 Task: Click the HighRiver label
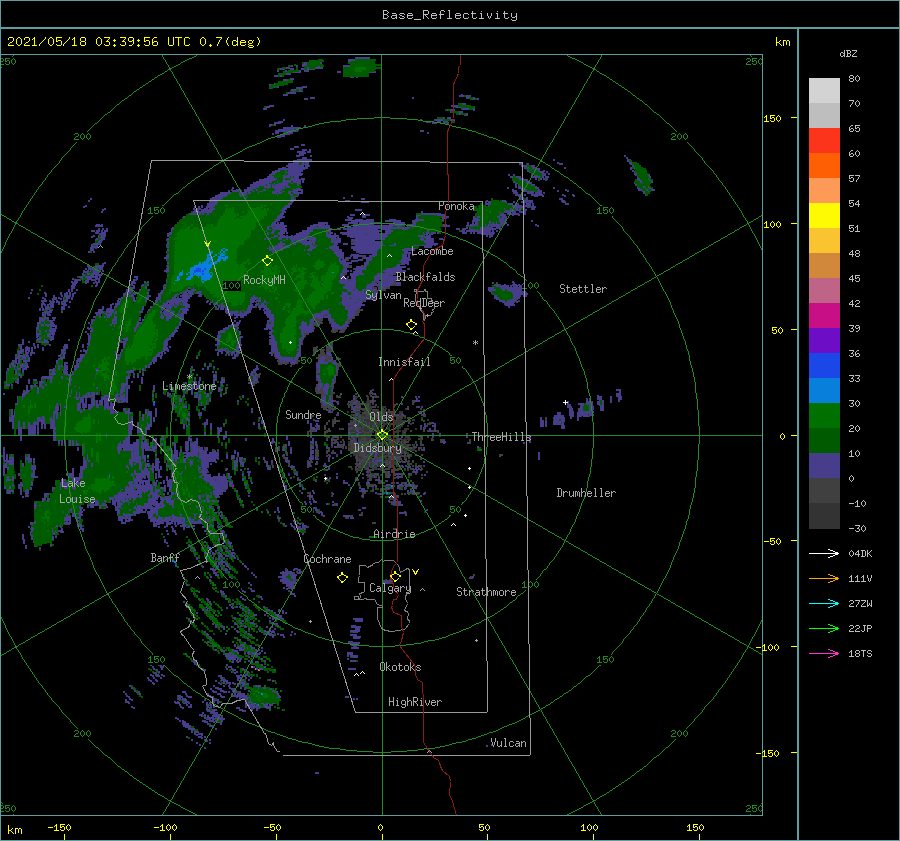point(415,703)
